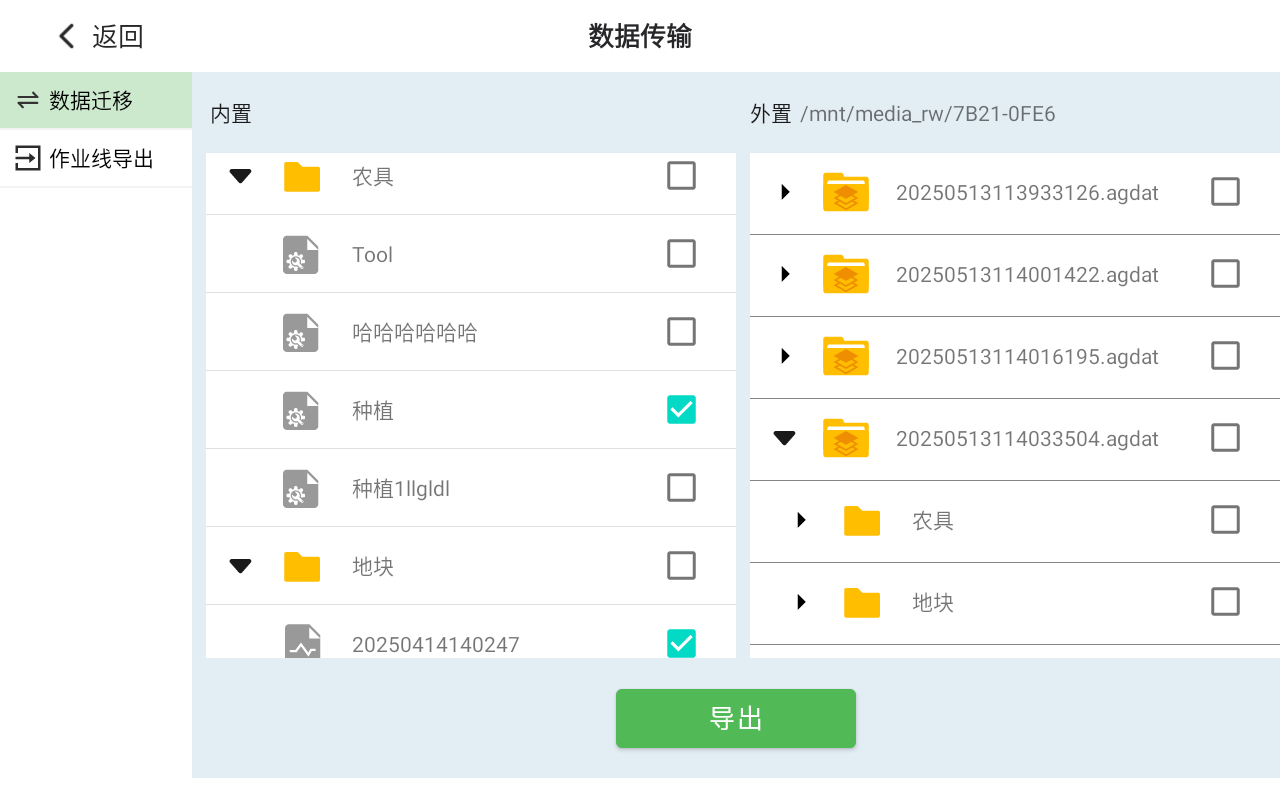Click the 地块 folder icon in 内置 panel
1280x800 pixels.
pos(301,567)
